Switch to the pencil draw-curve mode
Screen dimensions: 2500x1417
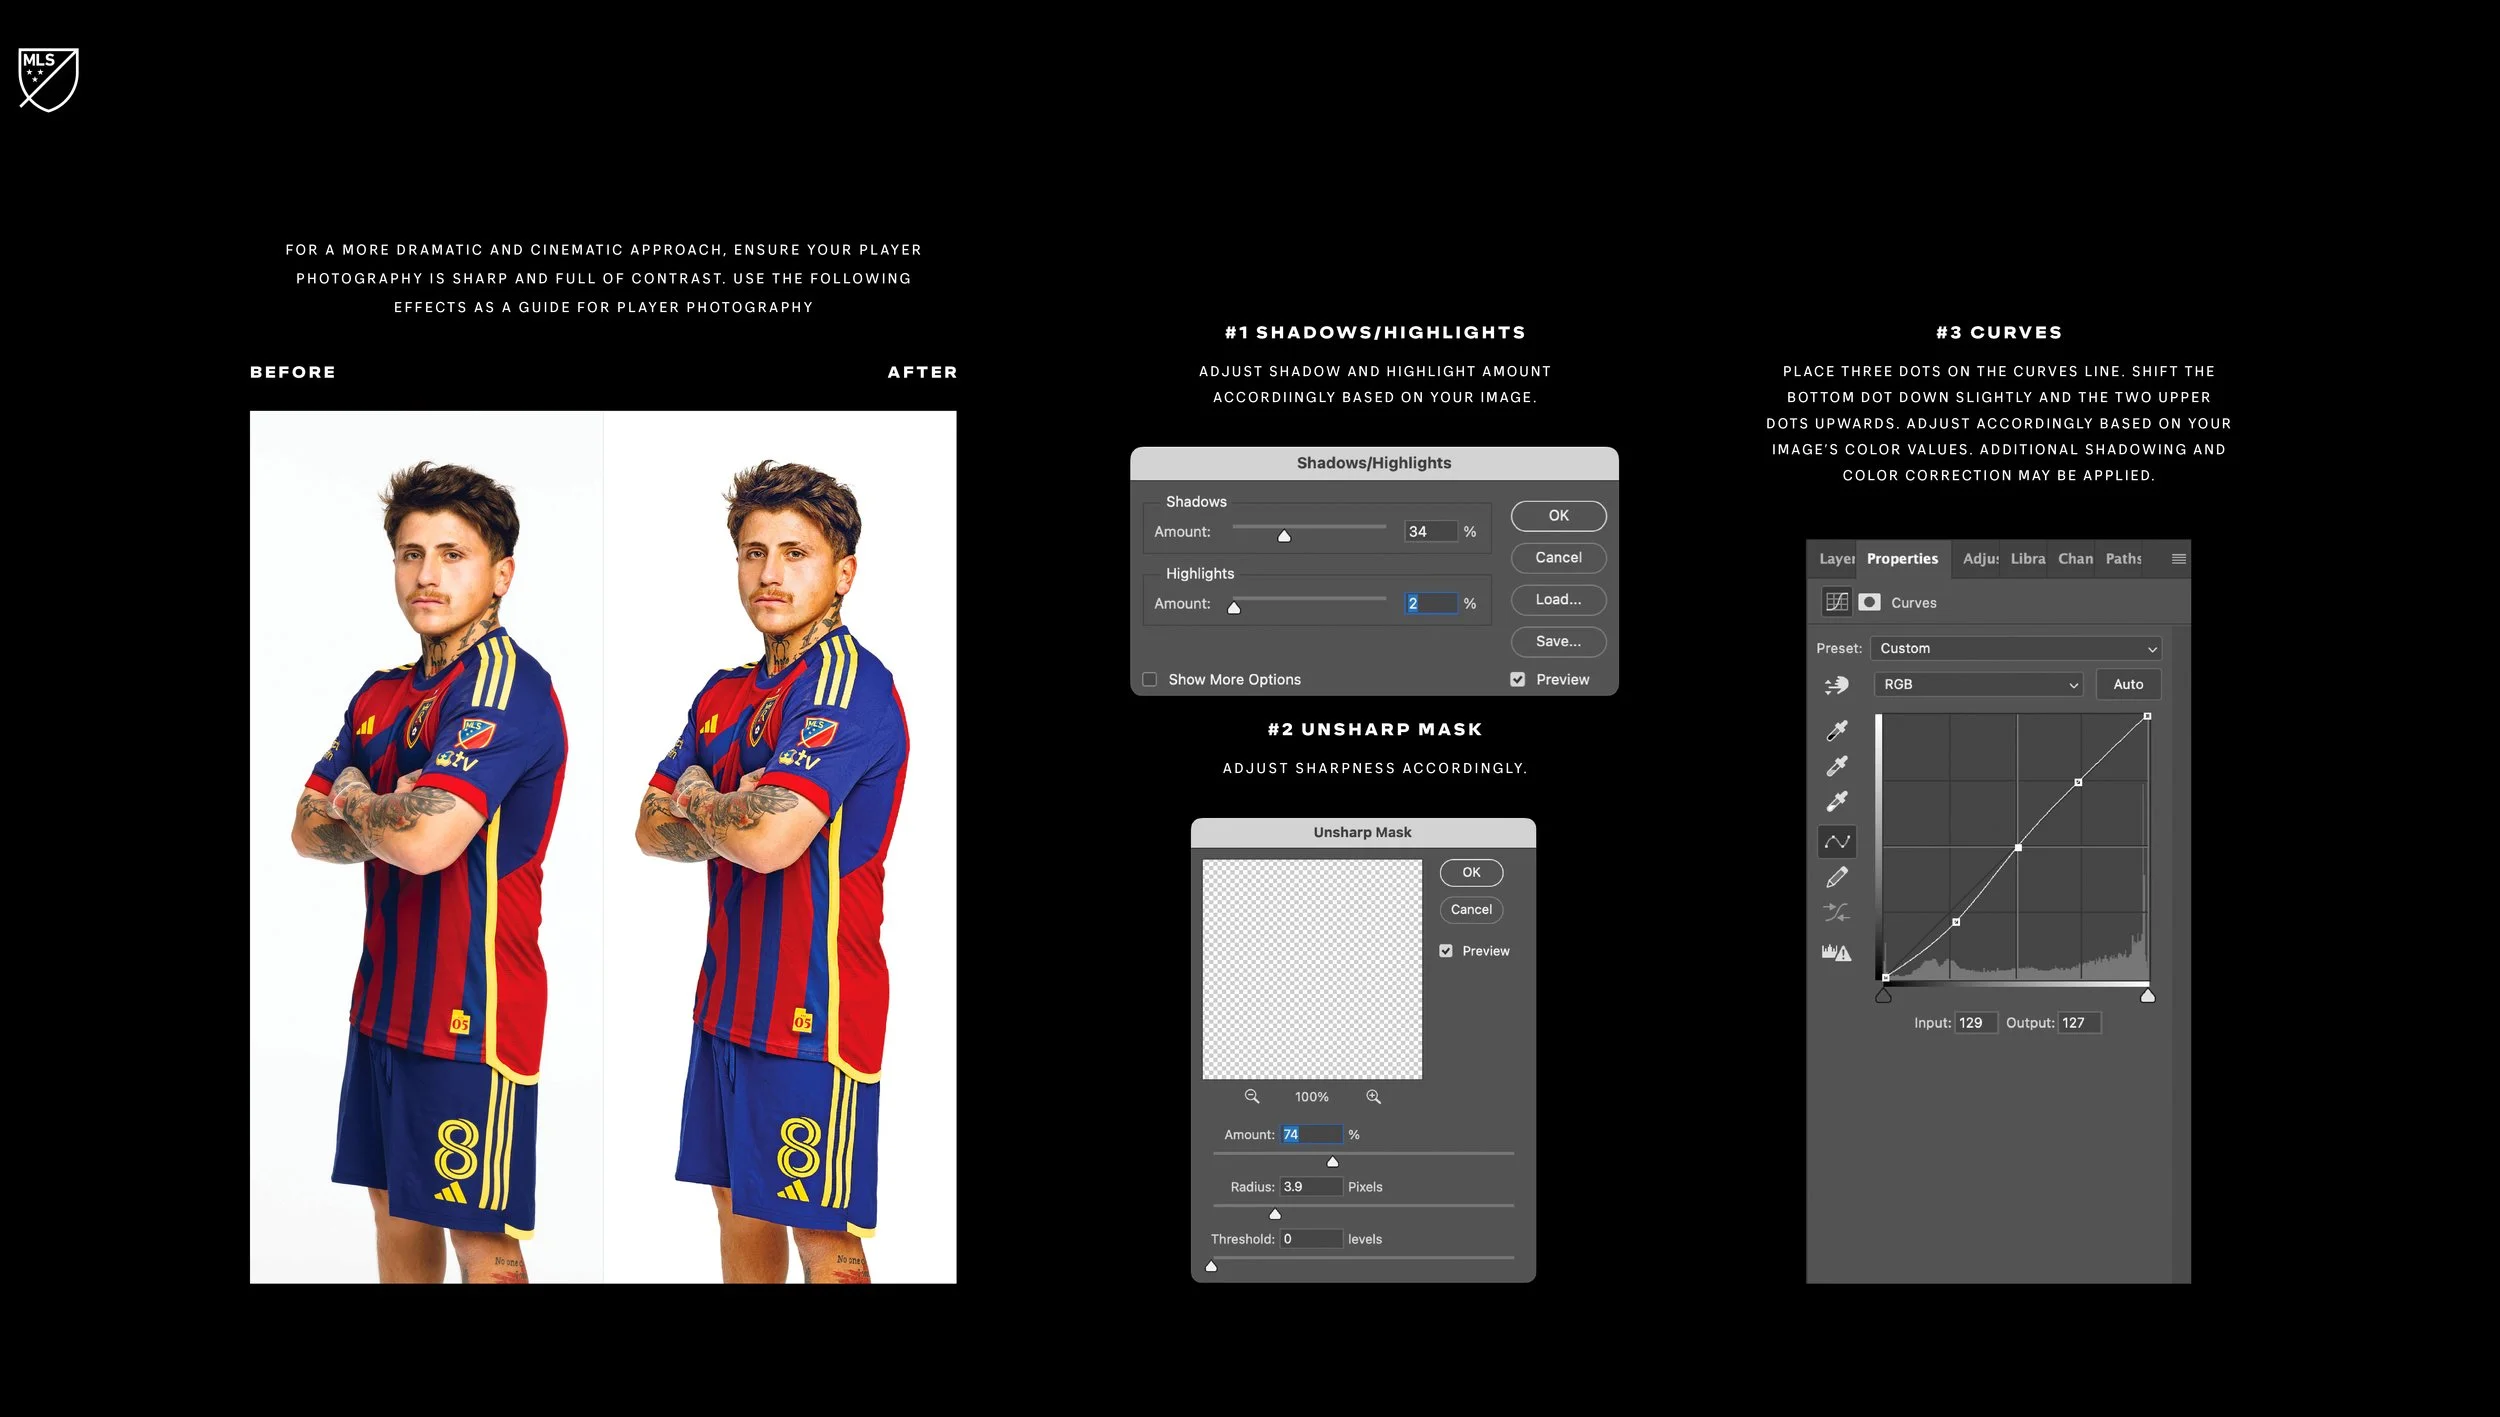pos(1838,876)
